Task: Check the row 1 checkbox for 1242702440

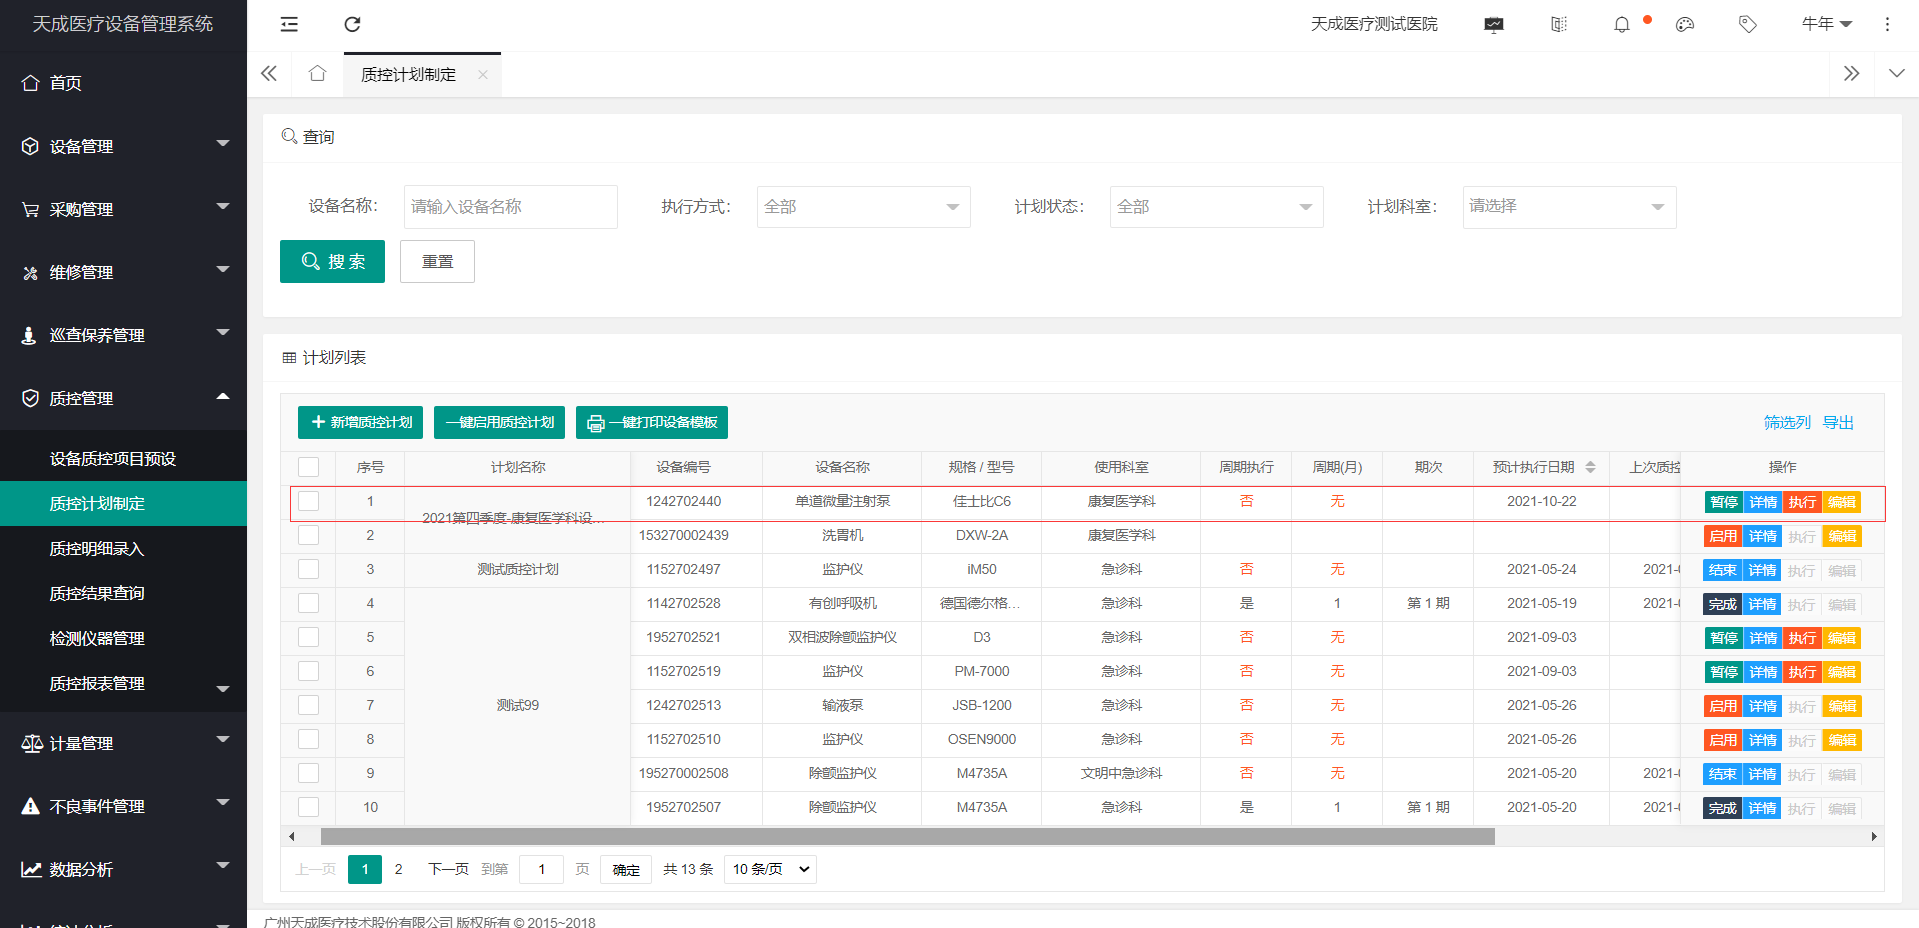Action: pyautogui.click(x=309, y=501)
